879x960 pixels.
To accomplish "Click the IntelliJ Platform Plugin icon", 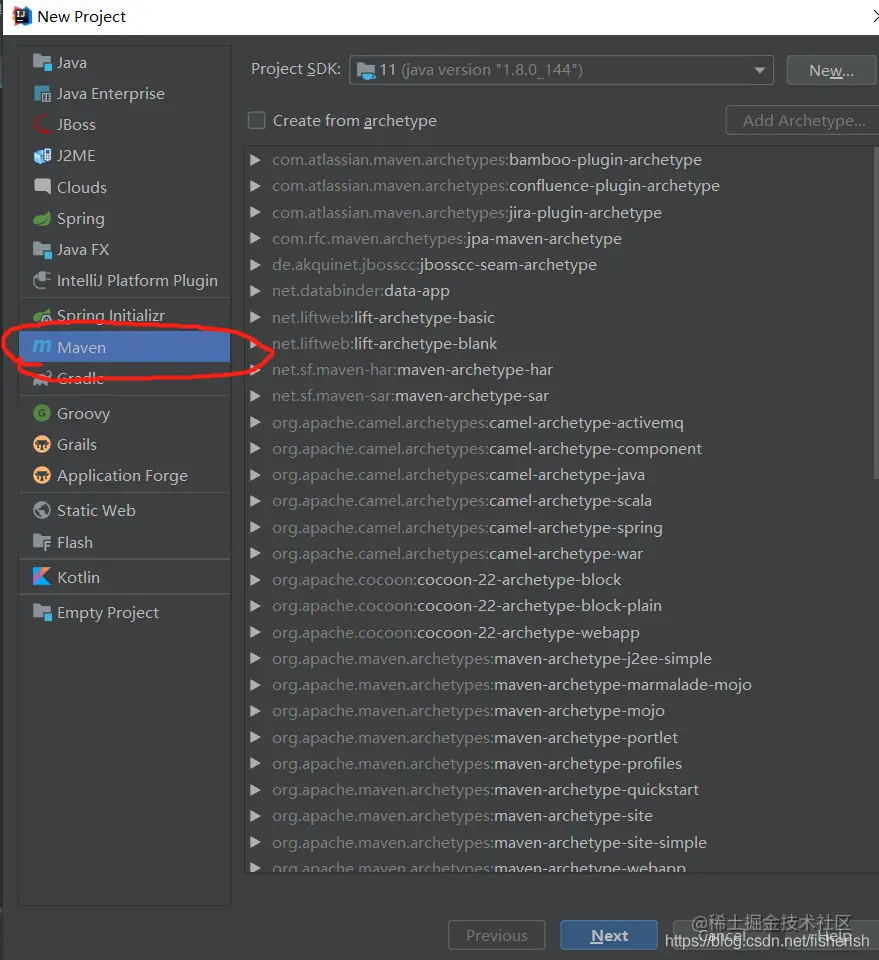I will point(42,280).
